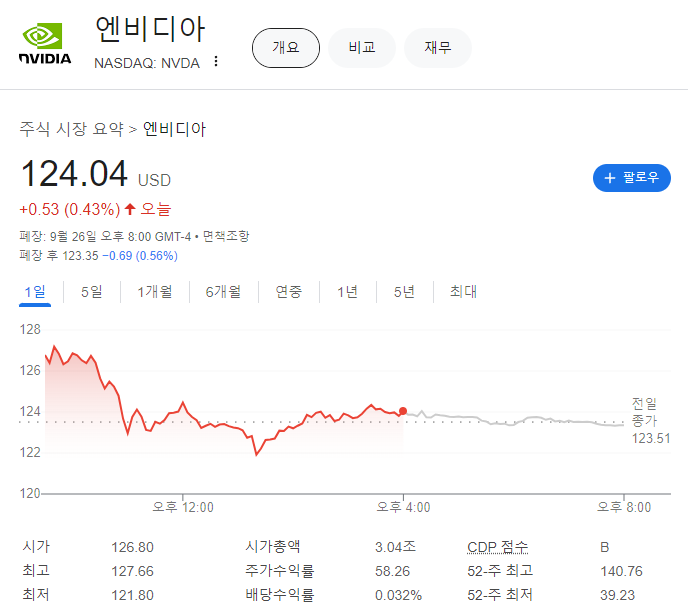Screen dimensions: 688x616
Task: Show the 6개월 chart range
Action: point(223,292)
